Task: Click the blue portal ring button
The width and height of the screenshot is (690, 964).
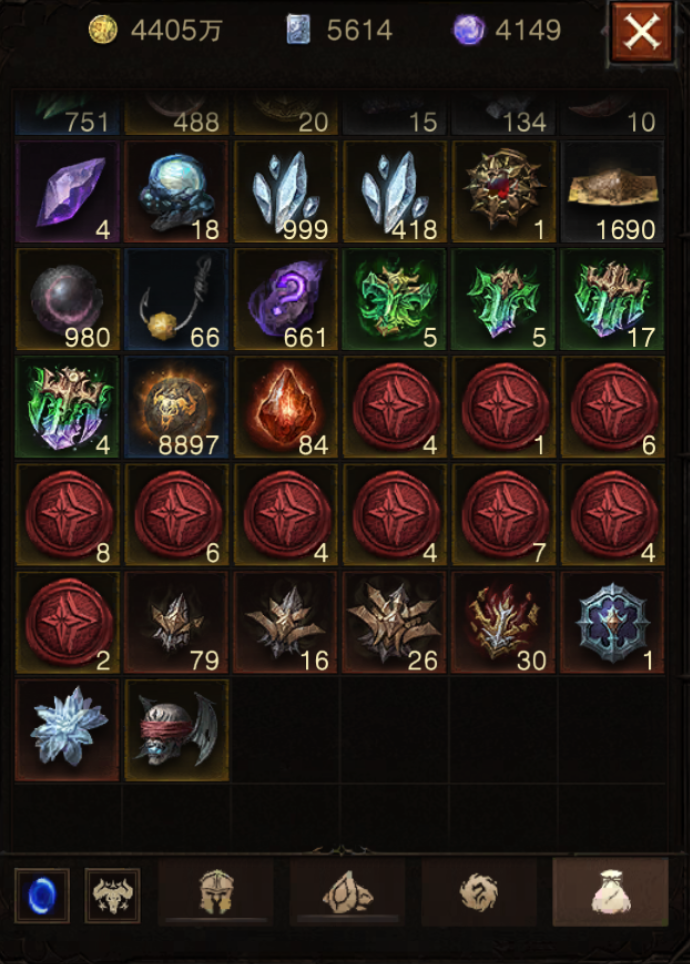Action: pos(42,895)
